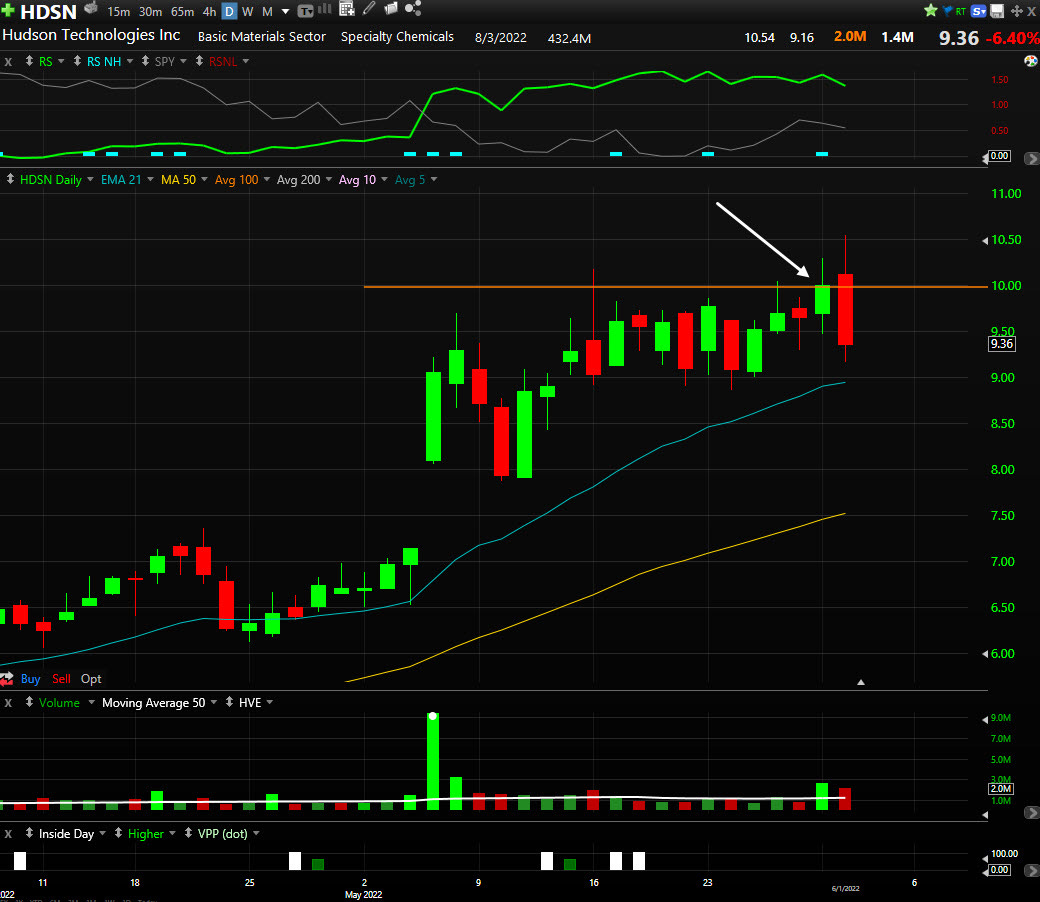Click the small triangle marker at 10.50 on price scale
The height and width of the screenshot is (902, 1040).
pos(985,241)
